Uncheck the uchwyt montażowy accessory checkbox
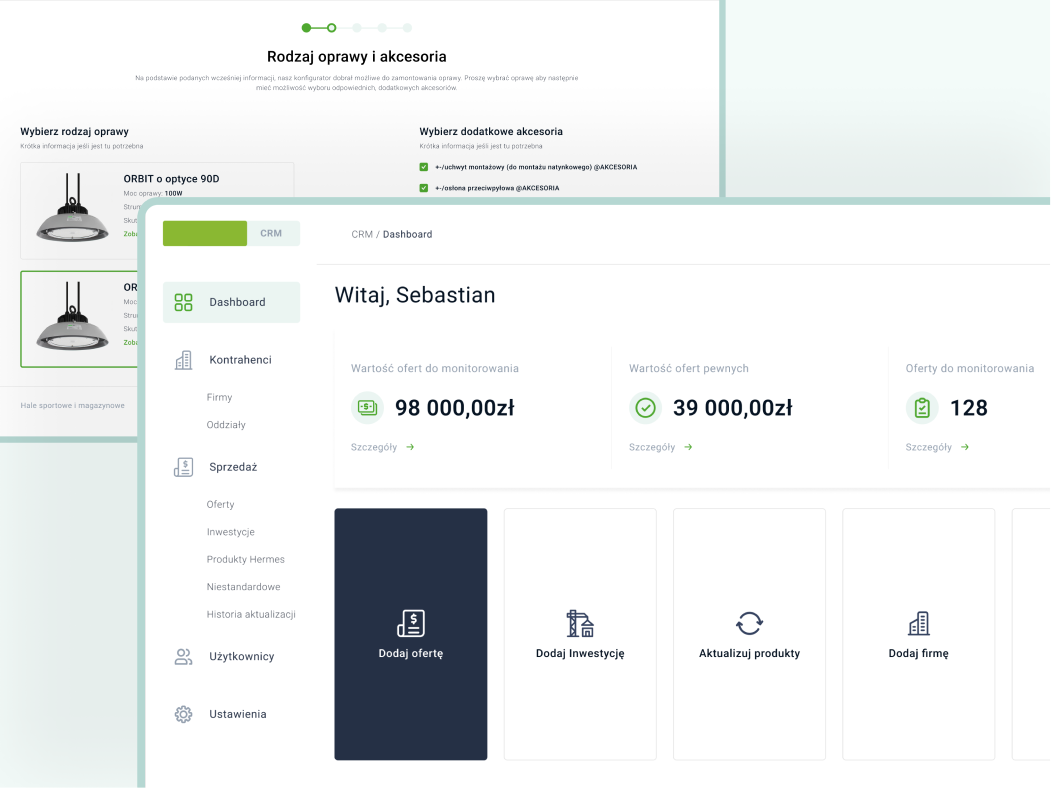Image resolution: width=1051 pixels, height=788 pixels. (x=424, y=167)
